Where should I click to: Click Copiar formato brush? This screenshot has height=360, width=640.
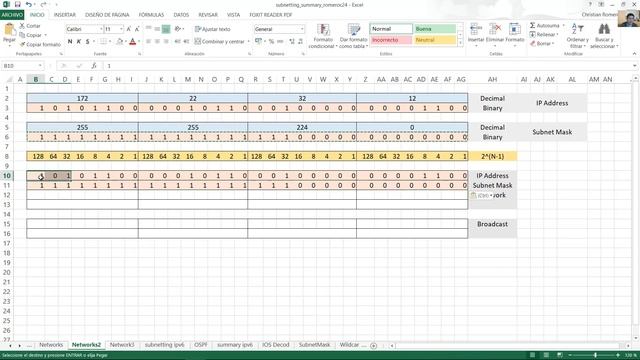[22, 44]
